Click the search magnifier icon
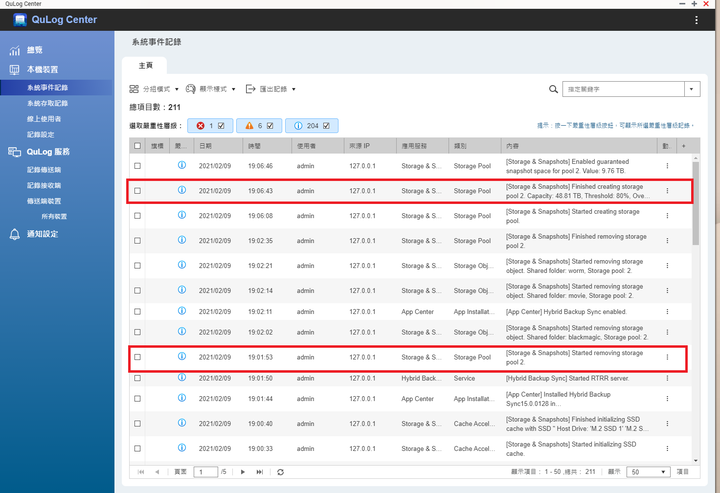 click(x=553, y=89)
